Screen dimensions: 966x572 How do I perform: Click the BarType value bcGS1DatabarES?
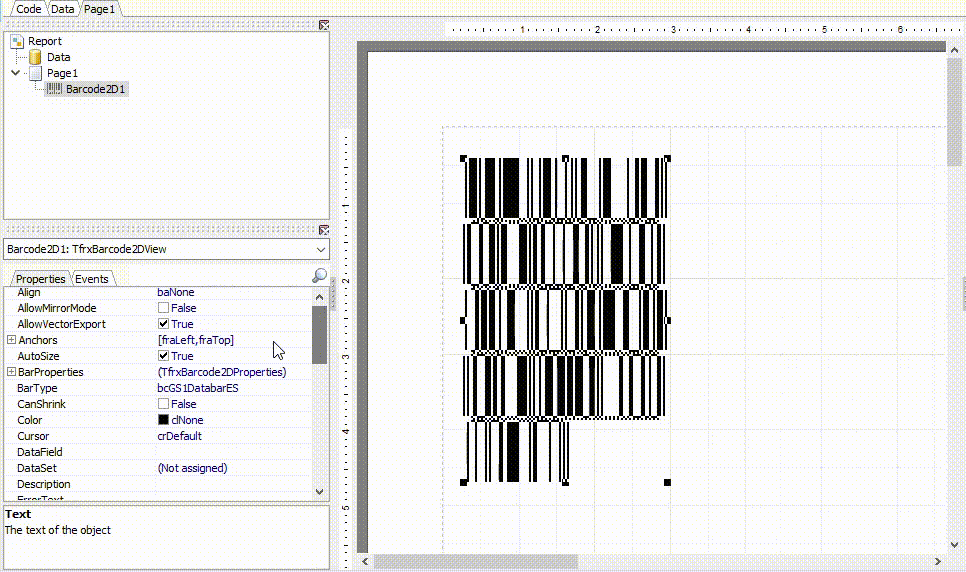tap(198, 388)
